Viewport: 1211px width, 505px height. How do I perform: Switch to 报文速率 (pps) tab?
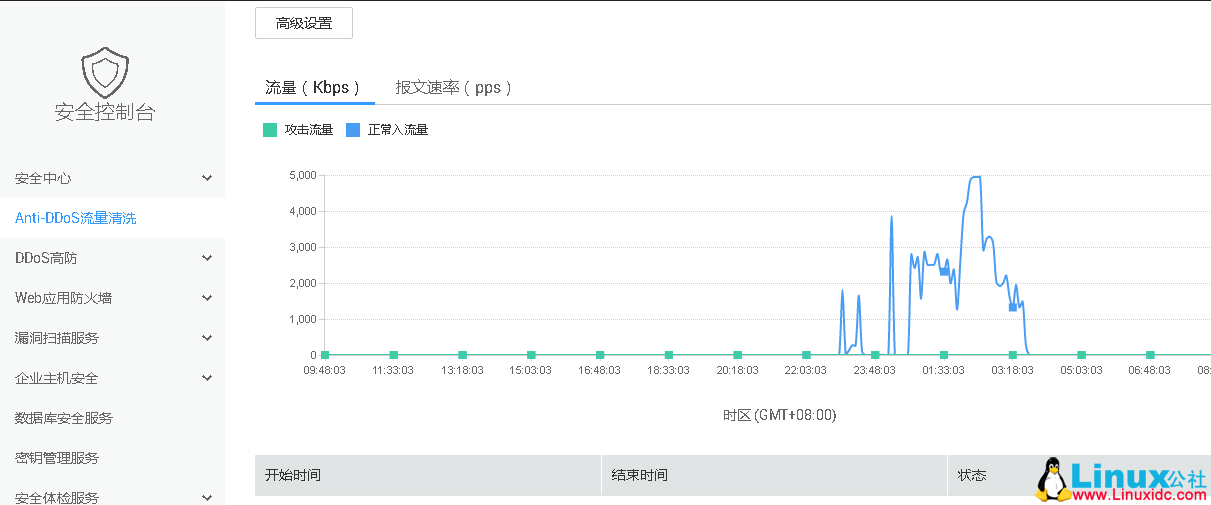tap(454, 87)
